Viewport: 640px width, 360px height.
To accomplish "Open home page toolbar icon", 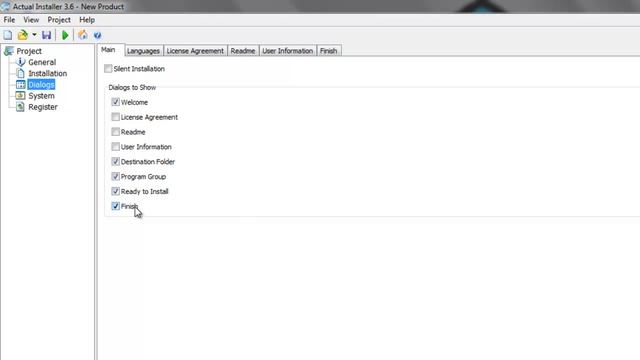I will click(x=82, y=35).
